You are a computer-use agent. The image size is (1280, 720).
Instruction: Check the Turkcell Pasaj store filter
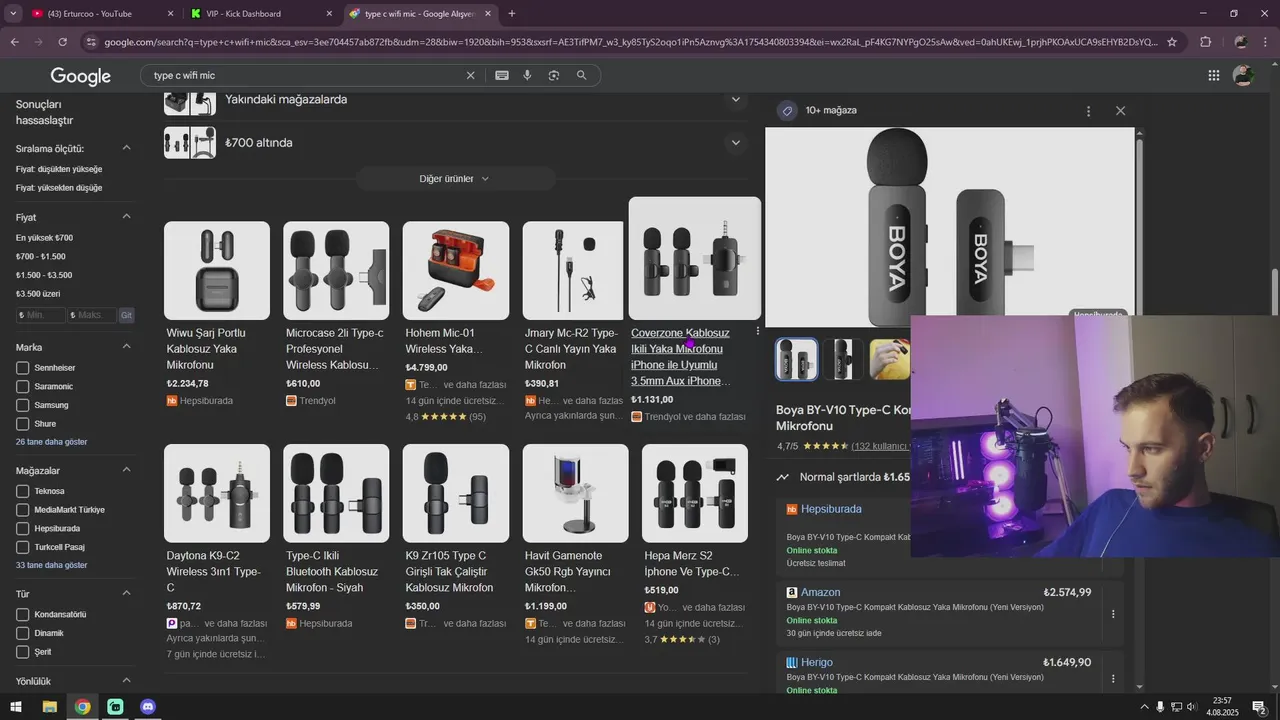pos(22,547)
